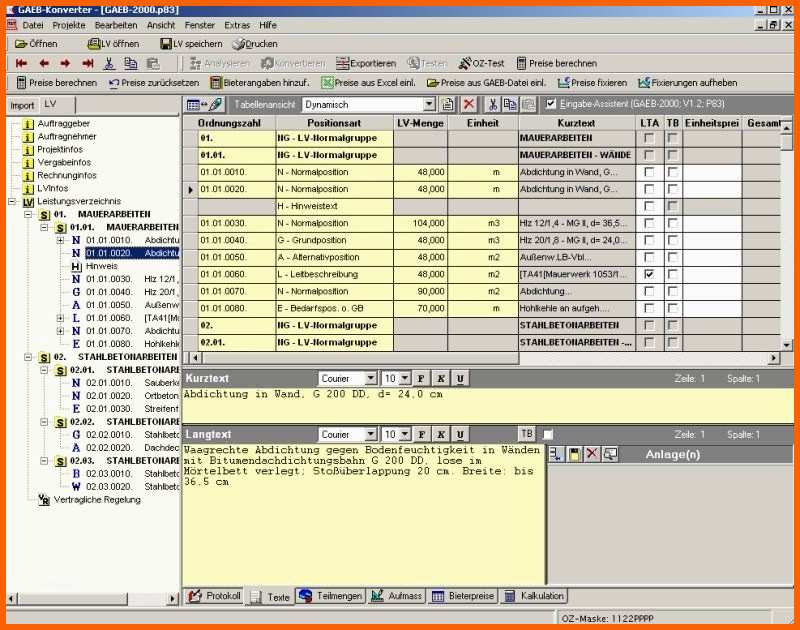Copy using the icon in navigation toolbar
The image size is (800, 630).
pos(131,63)
